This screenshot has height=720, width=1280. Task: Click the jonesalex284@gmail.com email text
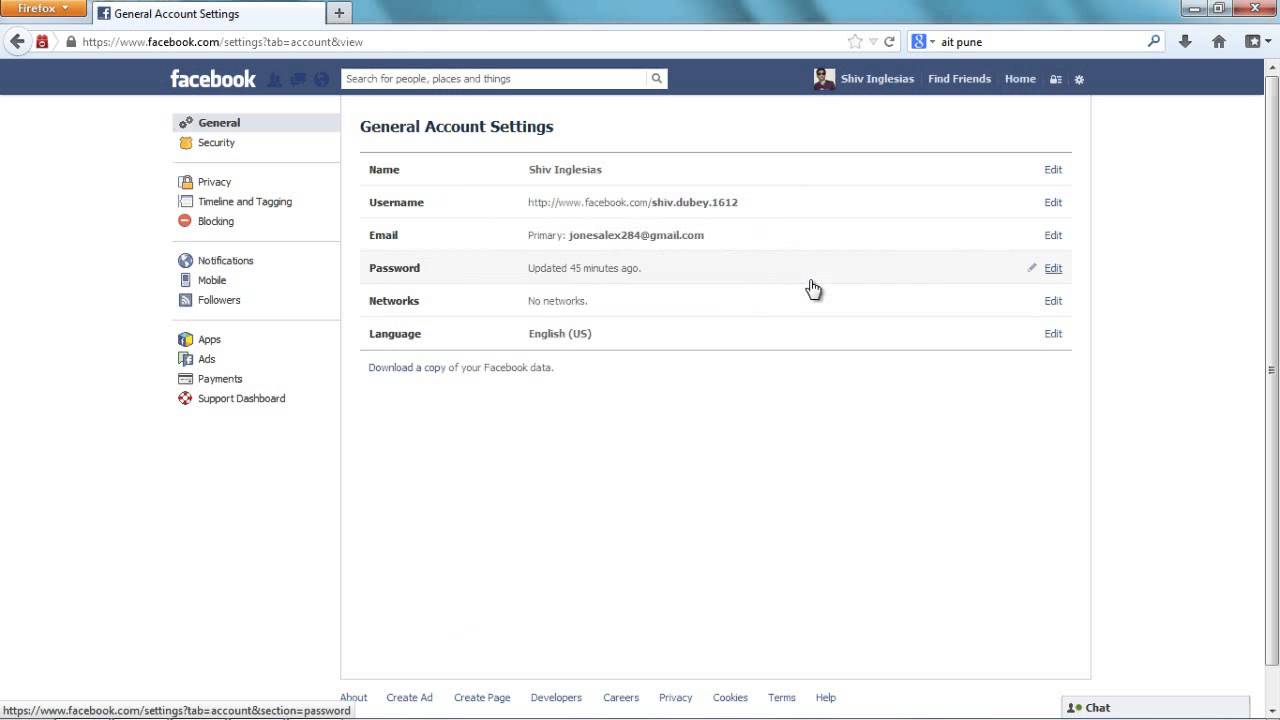[x=636, y=236]
